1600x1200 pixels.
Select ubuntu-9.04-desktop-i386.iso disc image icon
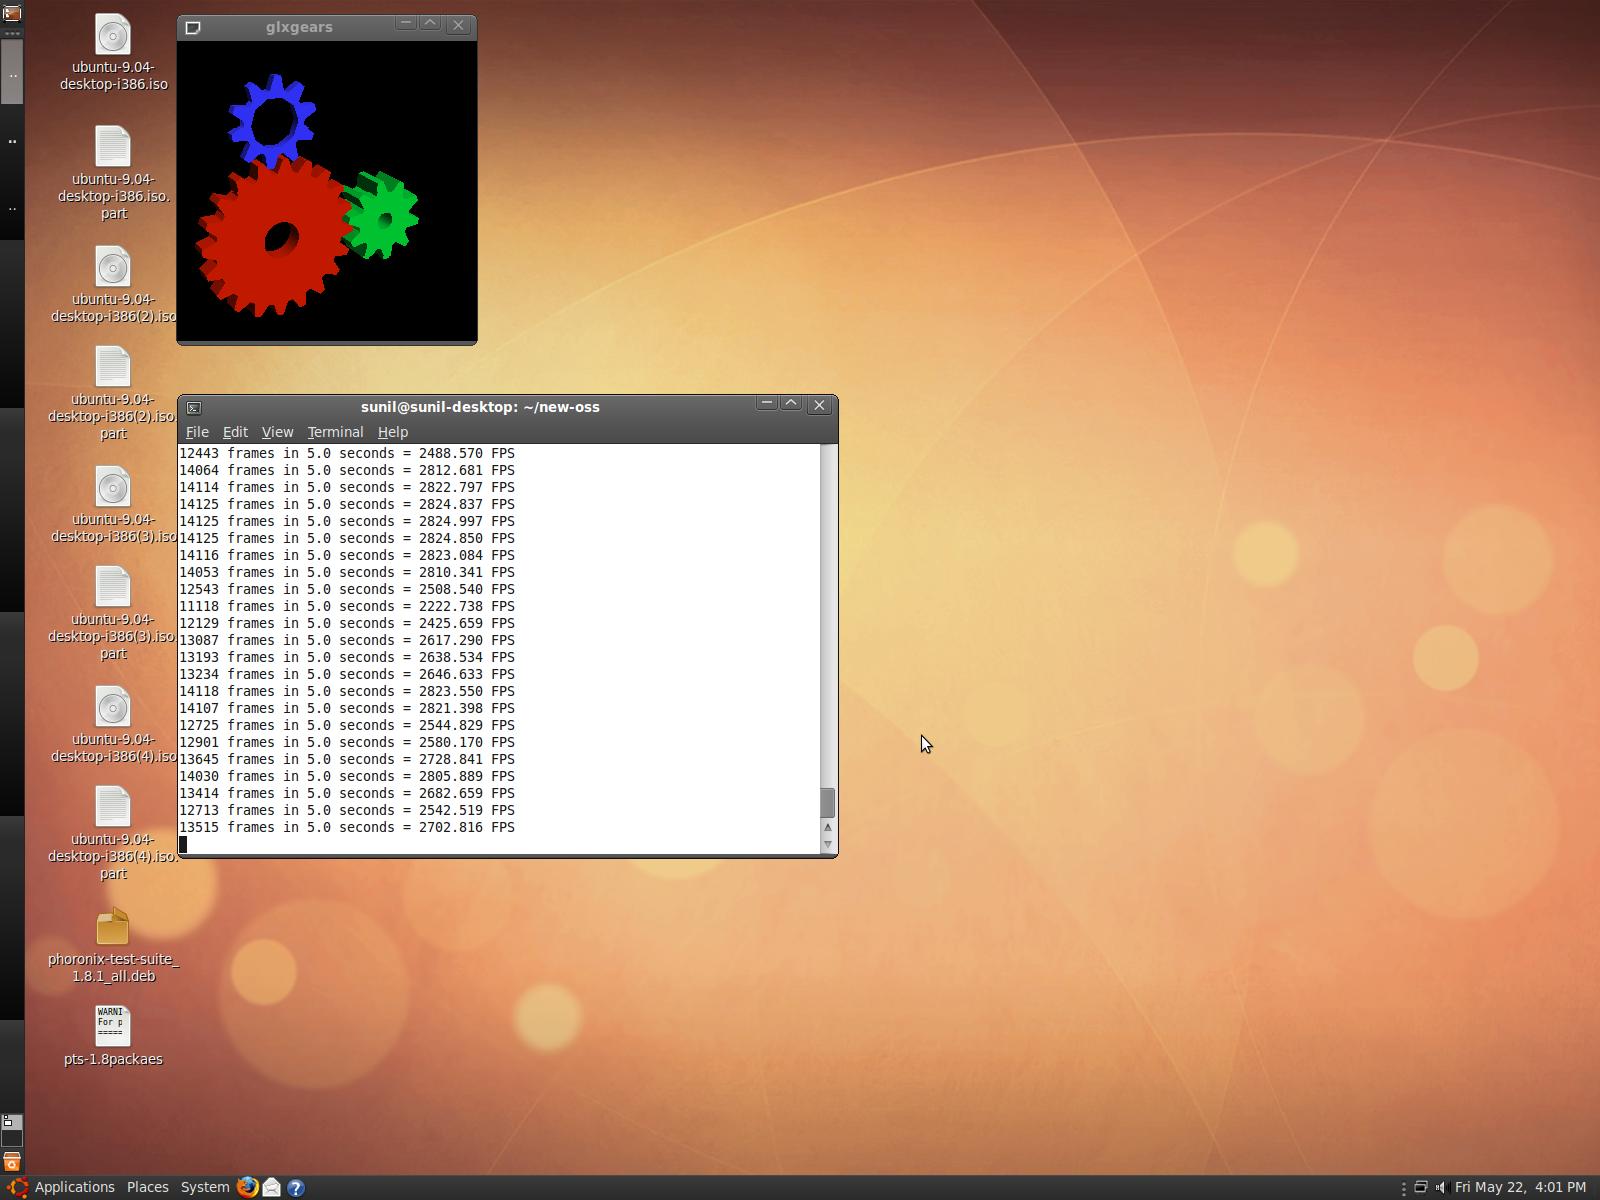113,35
